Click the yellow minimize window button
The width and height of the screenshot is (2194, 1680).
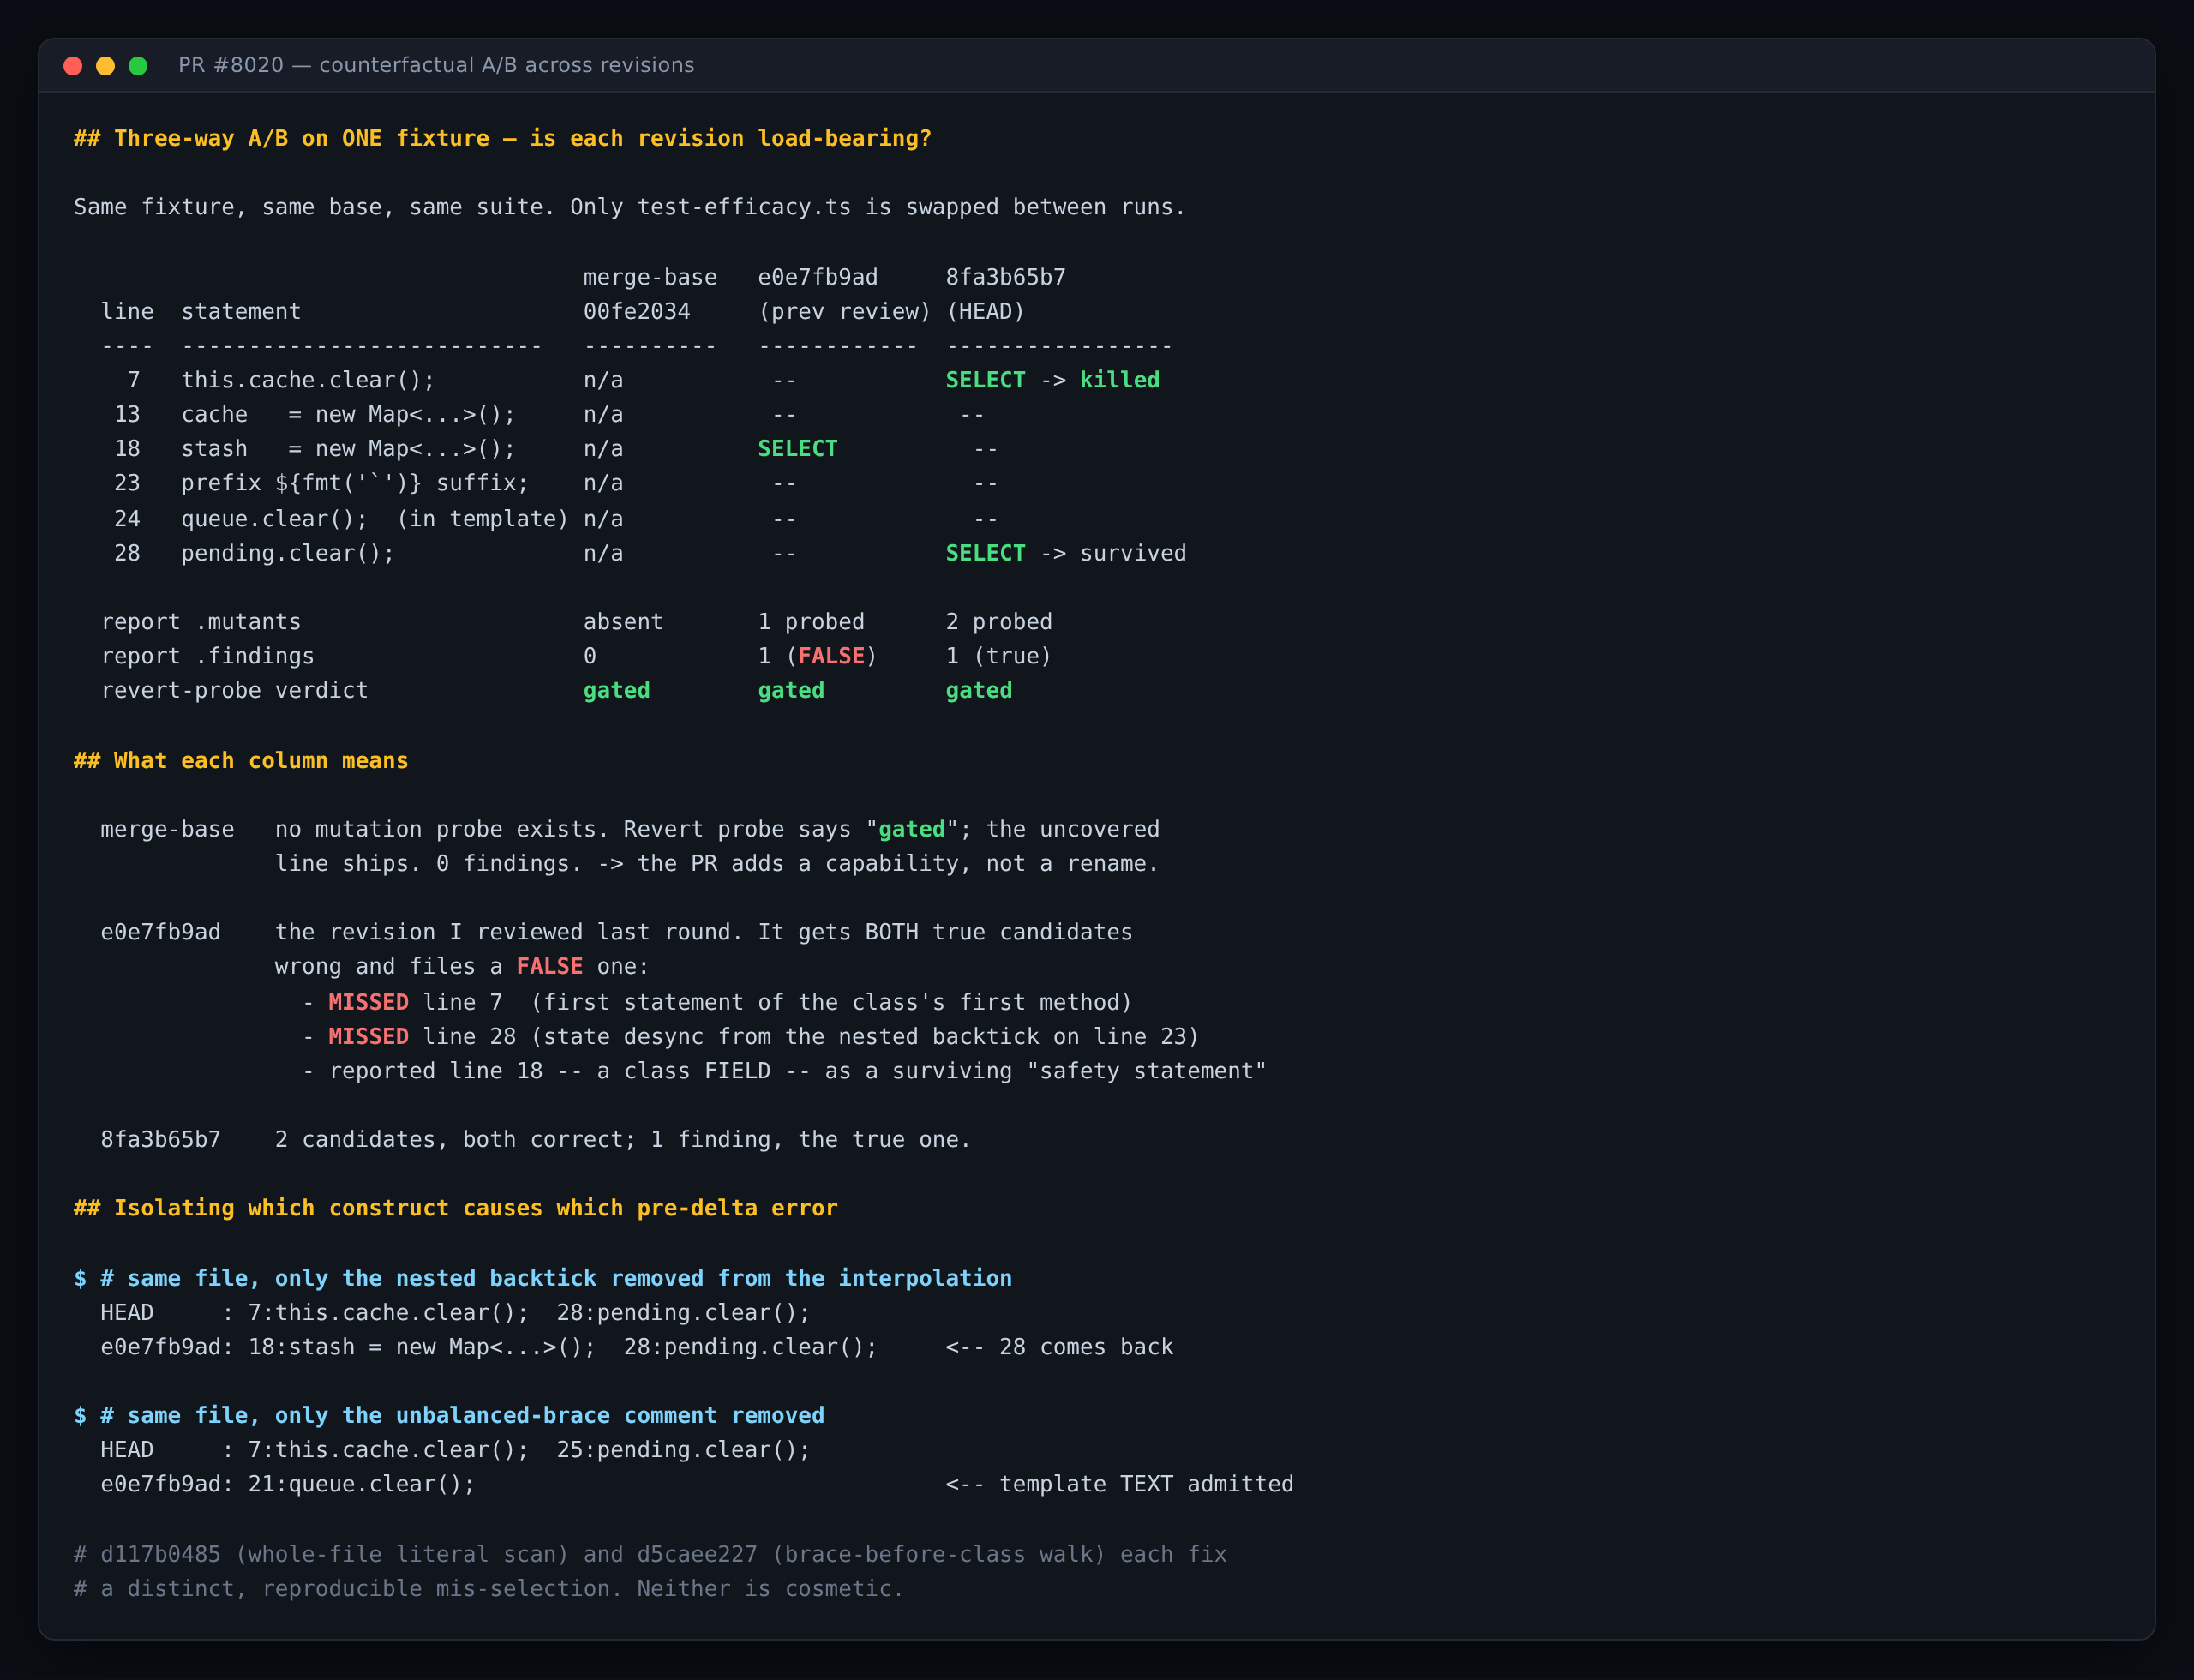click(x=105, y=66)
